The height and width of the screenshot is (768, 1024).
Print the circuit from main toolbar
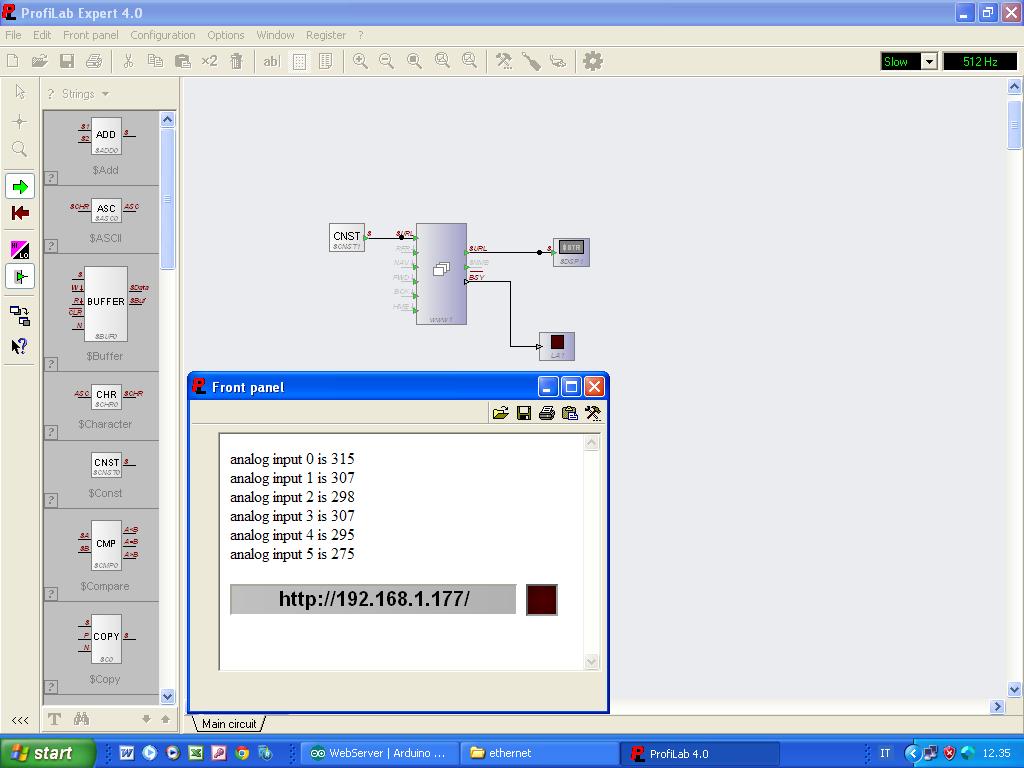click(94, 61)
